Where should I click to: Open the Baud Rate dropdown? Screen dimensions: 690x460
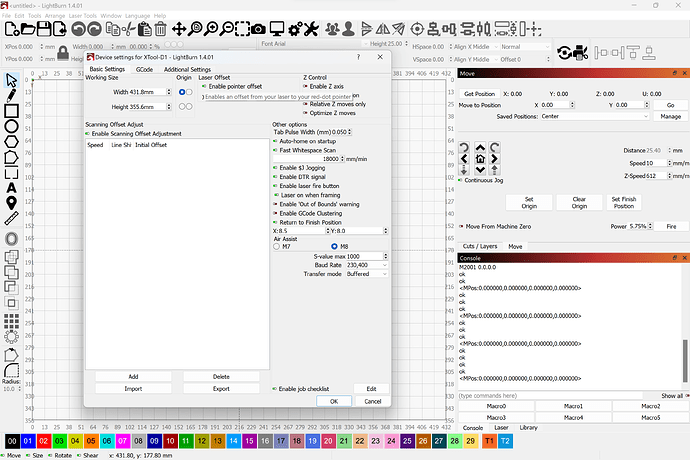tap(367, 265)
